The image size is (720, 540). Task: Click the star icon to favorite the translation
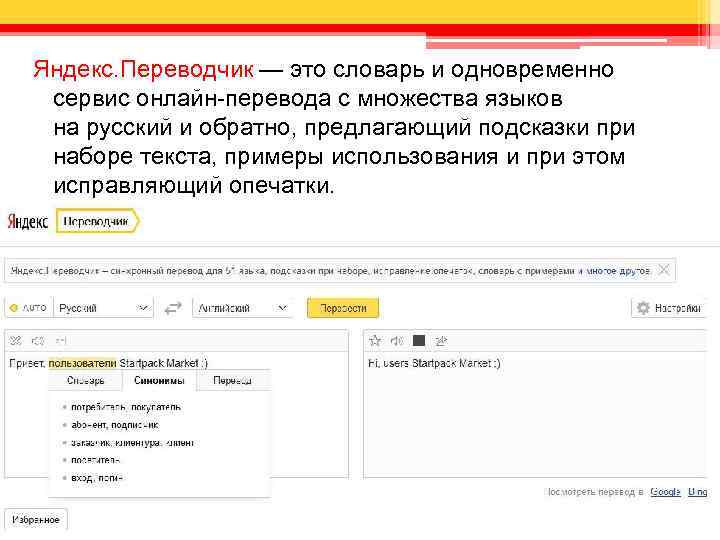coord(375,341)
